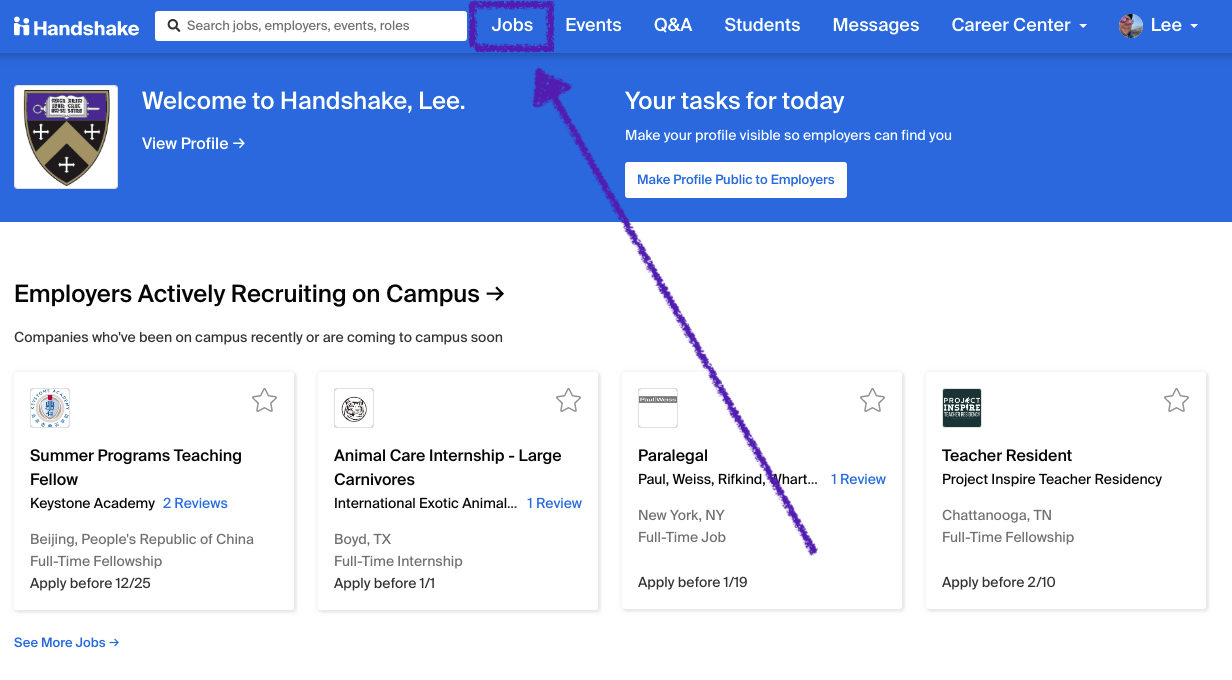The height and width of the screenshot is (680, 1232).
Task: Open the Students tab
Action: [762, 25]
